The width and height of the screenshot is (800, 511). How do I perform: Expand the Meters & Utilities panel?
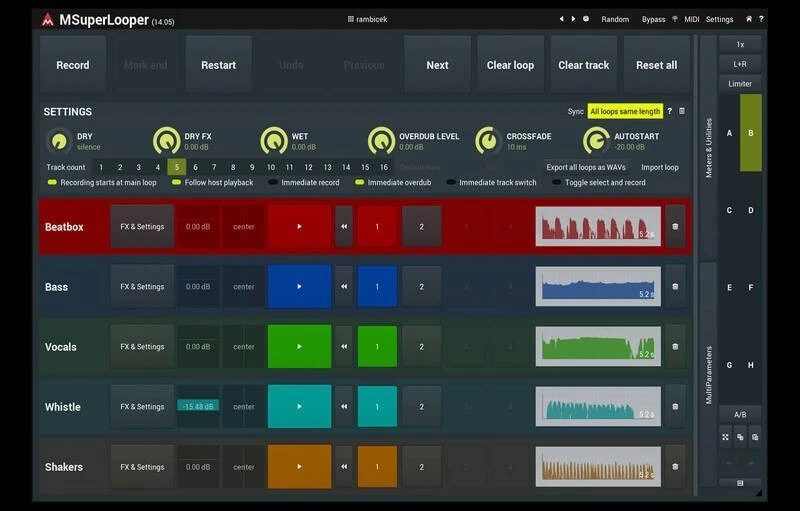click(x=708, y=148)
